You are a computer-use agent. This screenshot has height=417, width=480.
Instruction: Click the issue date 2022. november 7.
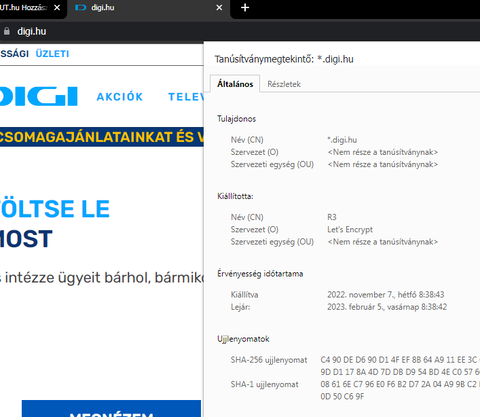click(386, 295)
